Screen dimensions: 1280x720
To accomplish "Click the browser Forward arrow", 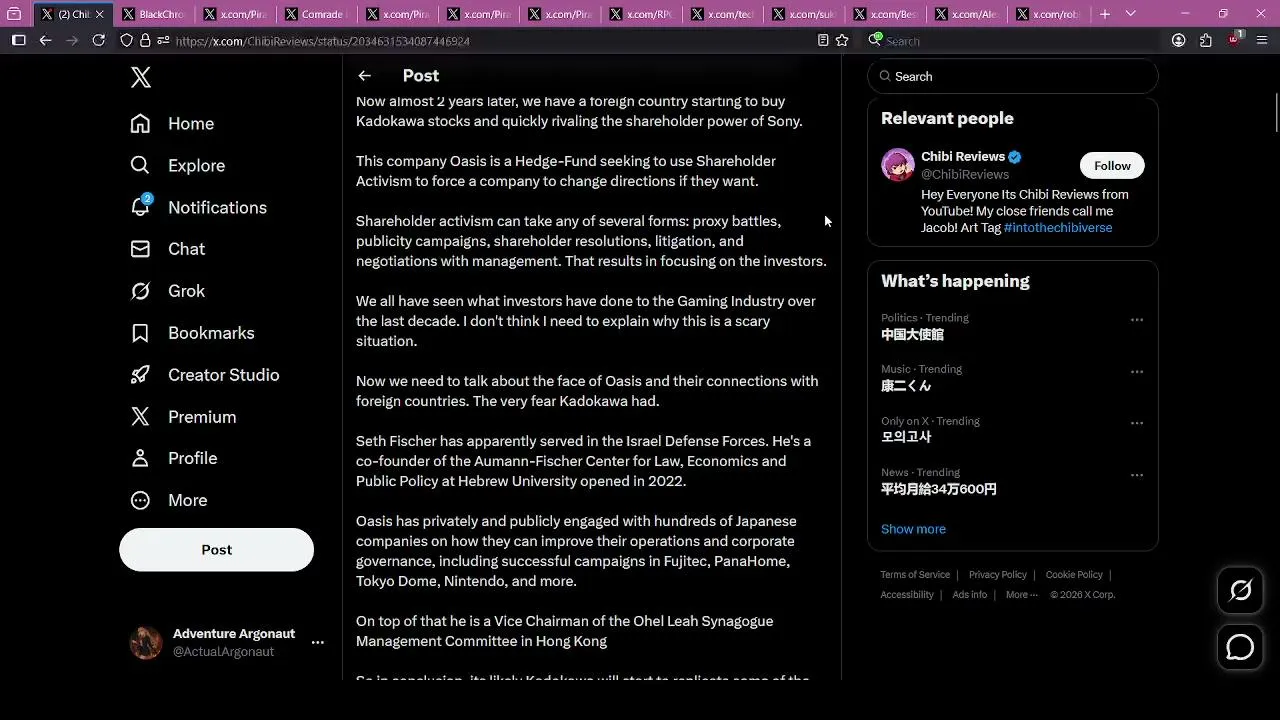I will 71,40.
